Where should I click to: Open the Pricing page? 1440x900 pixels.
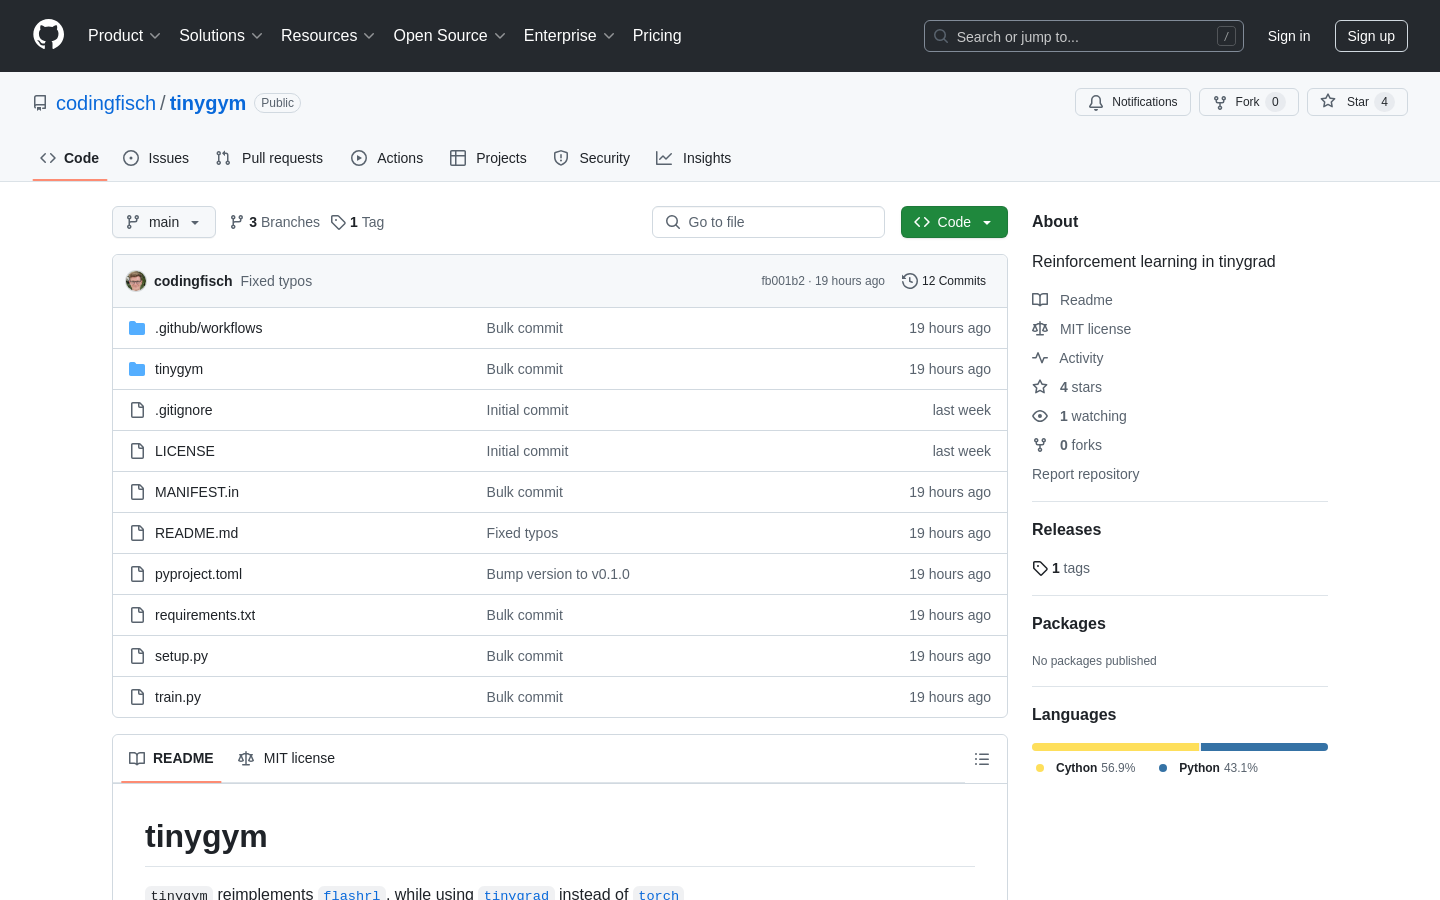tap(657, 35)
